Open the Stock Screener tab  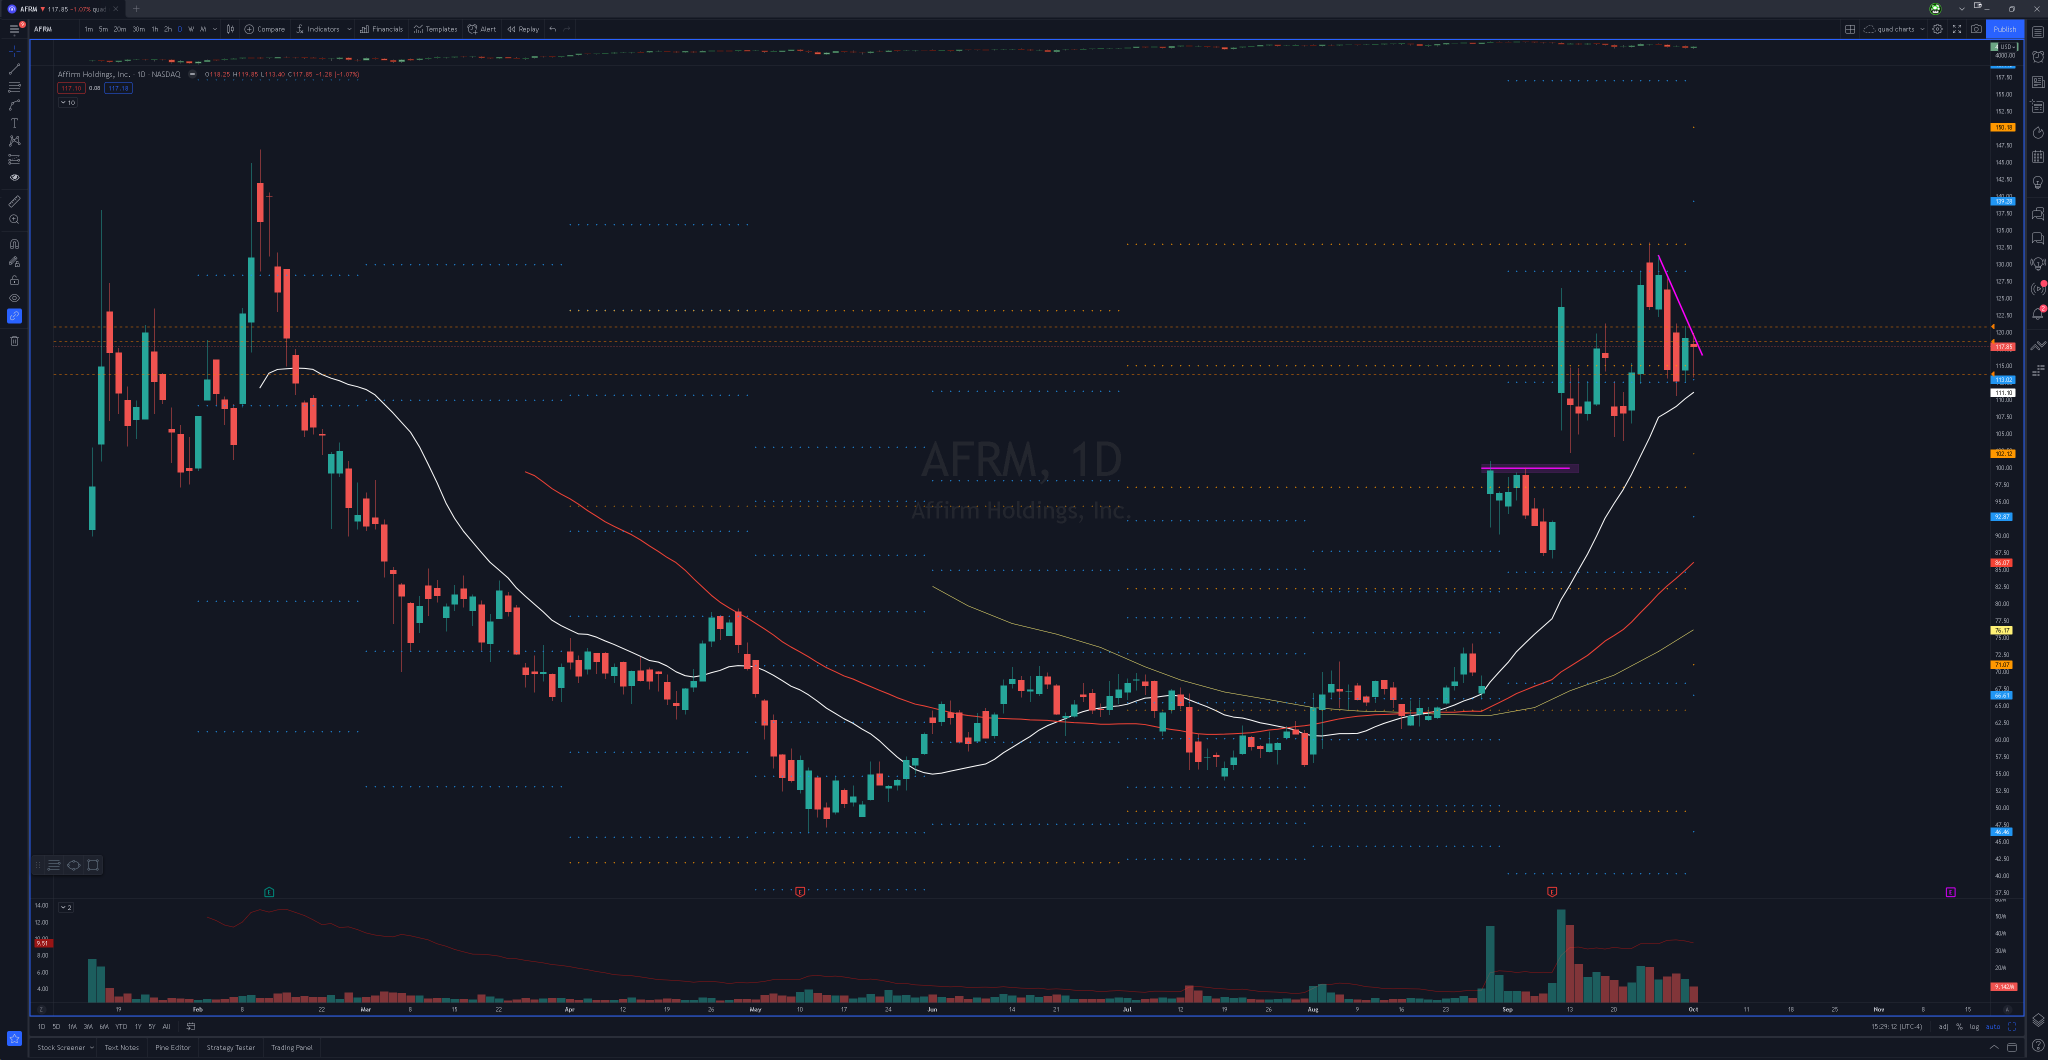[x=61, y=1048]
